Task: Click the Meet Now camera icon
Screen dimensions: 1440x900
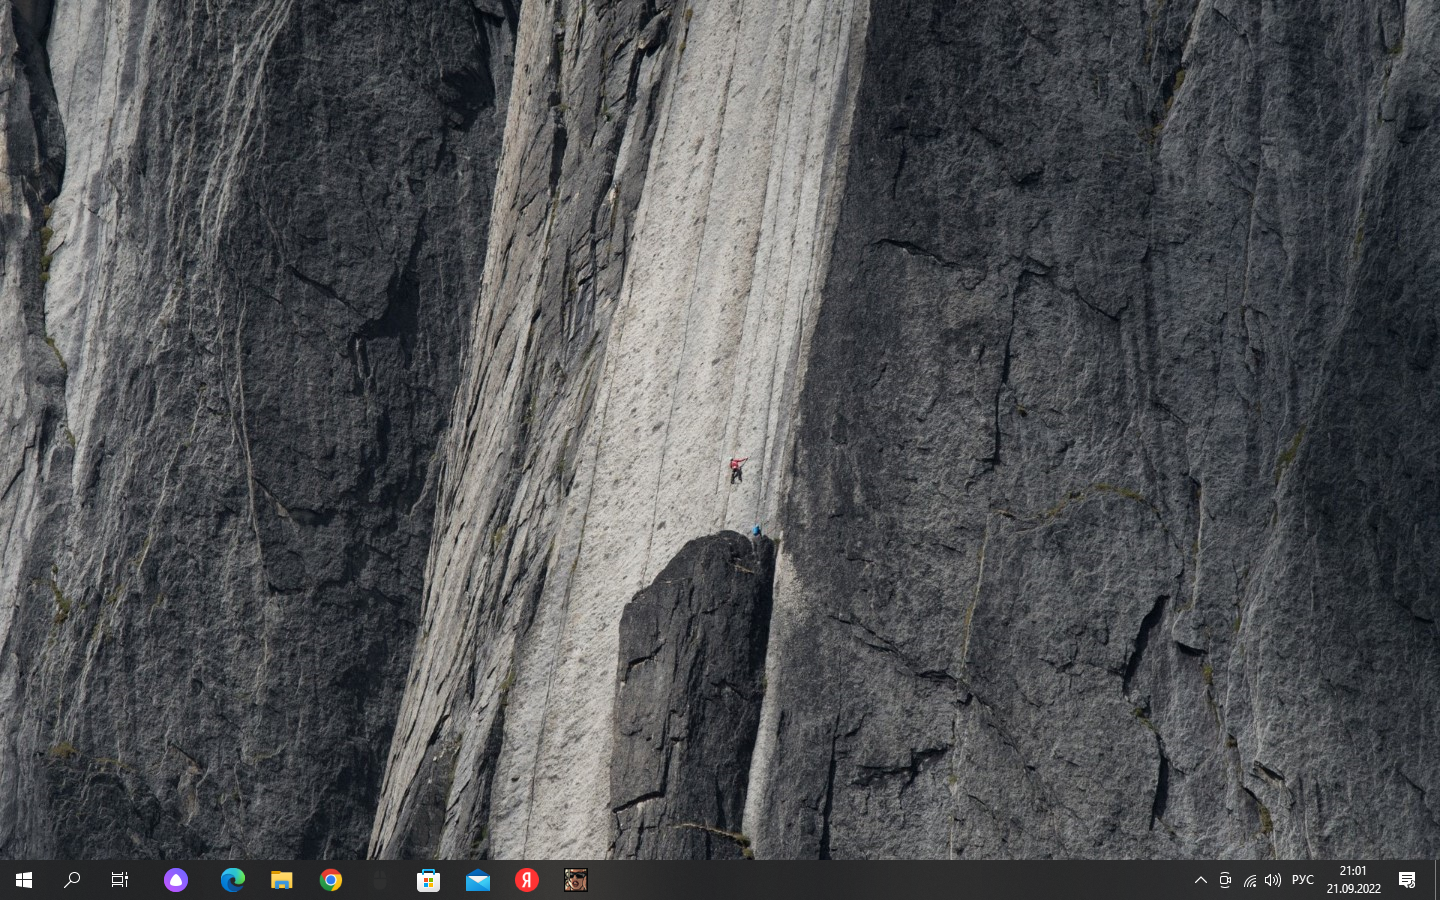Action: pos(1225,880)
